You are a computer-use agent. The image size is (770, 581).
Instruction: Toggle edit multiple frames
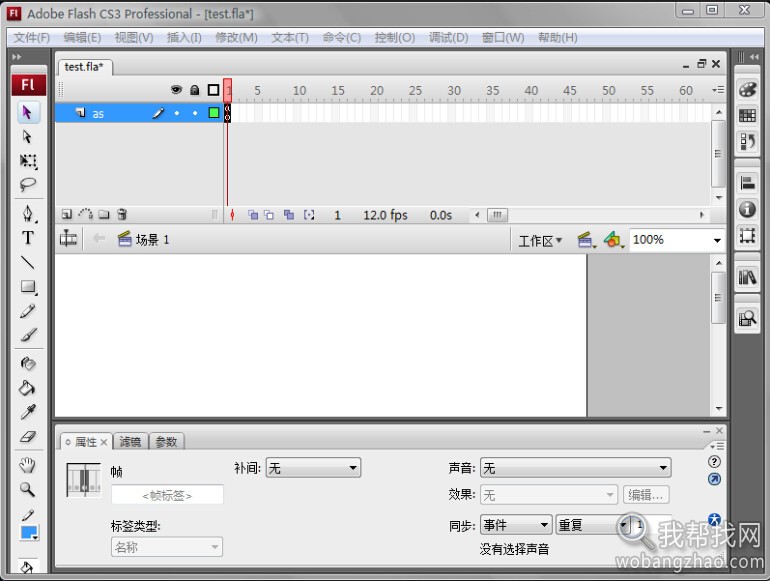[289, 215]
